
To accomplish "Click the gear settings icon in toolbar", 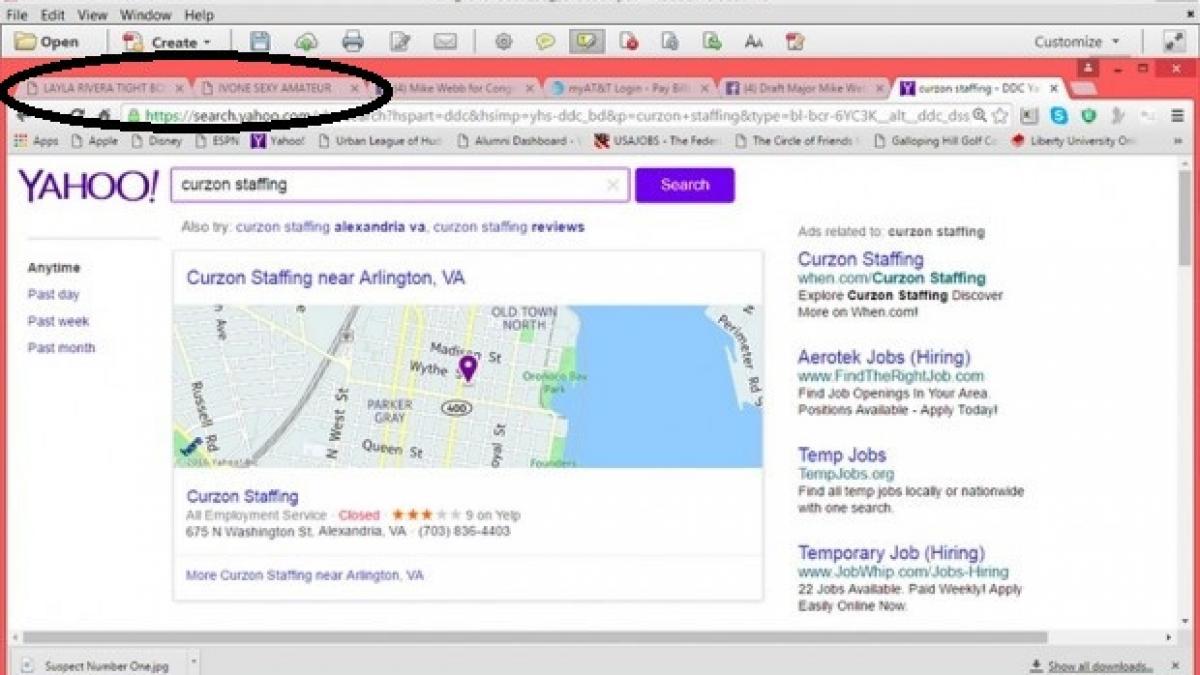I will click(503, 42).
